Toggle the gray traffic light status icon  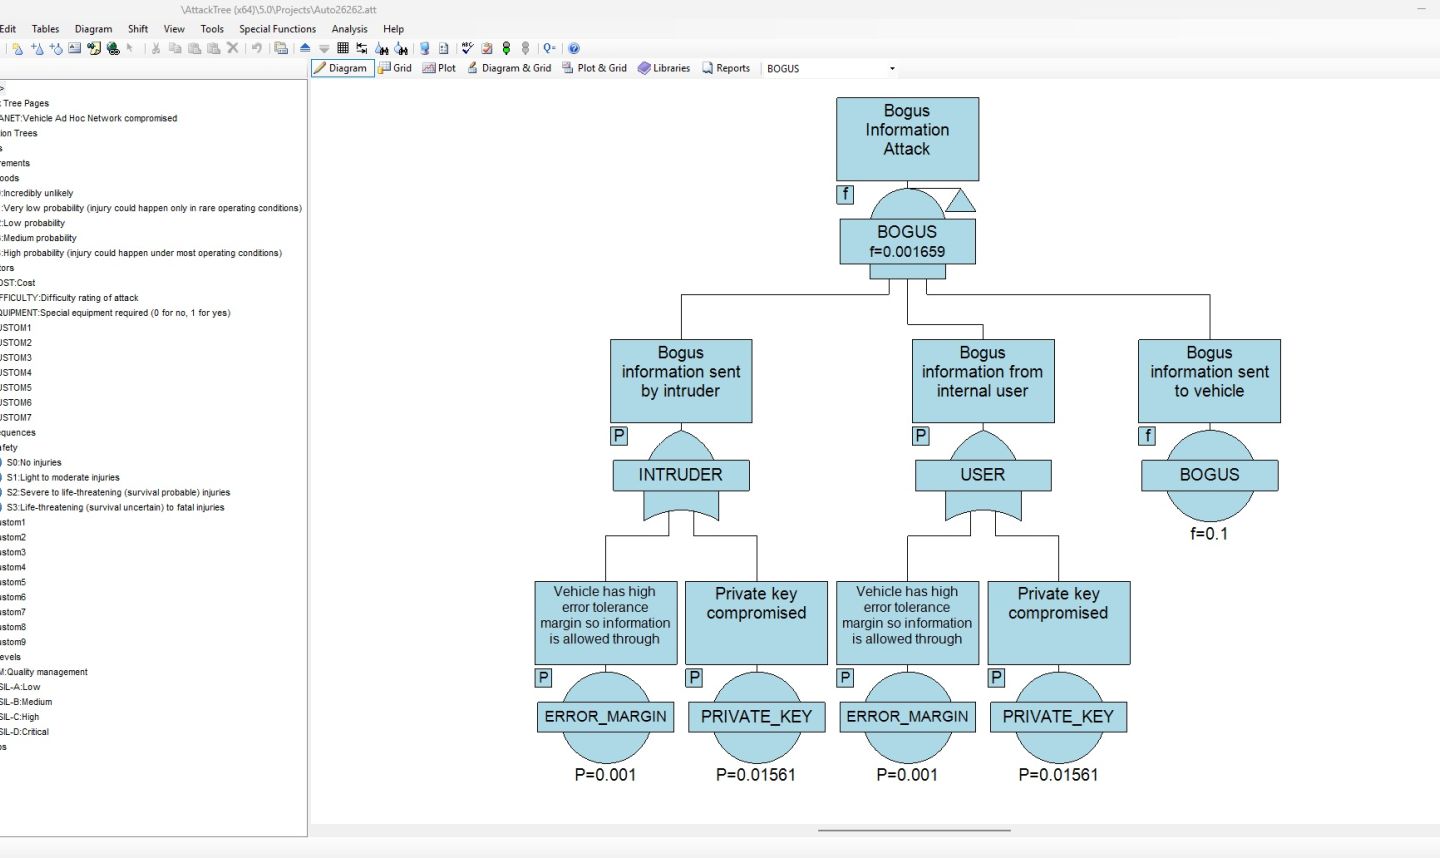click(x=525, y=48)
